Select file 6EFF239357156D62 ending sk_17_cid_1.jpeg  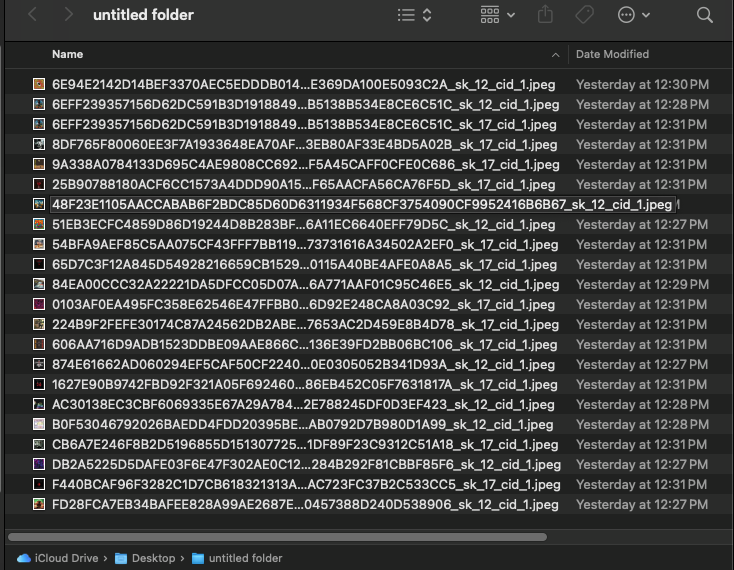(304, 124)
